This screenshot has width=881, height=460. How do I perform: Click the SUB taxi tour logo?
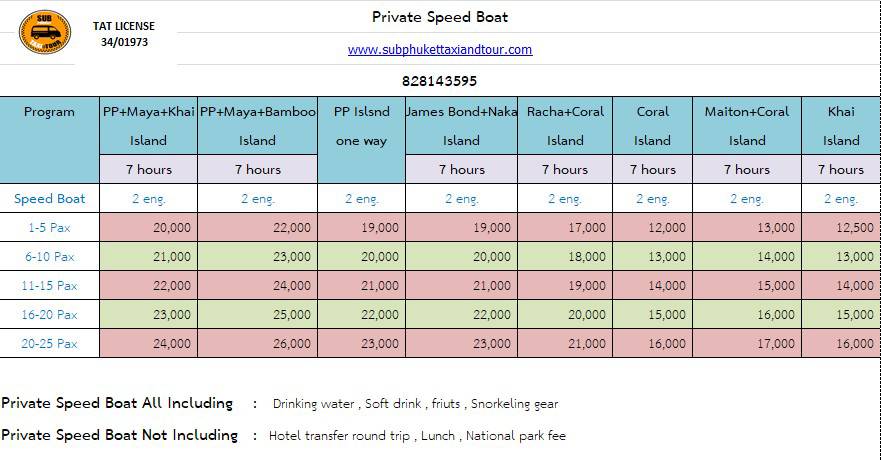[45, 32]
